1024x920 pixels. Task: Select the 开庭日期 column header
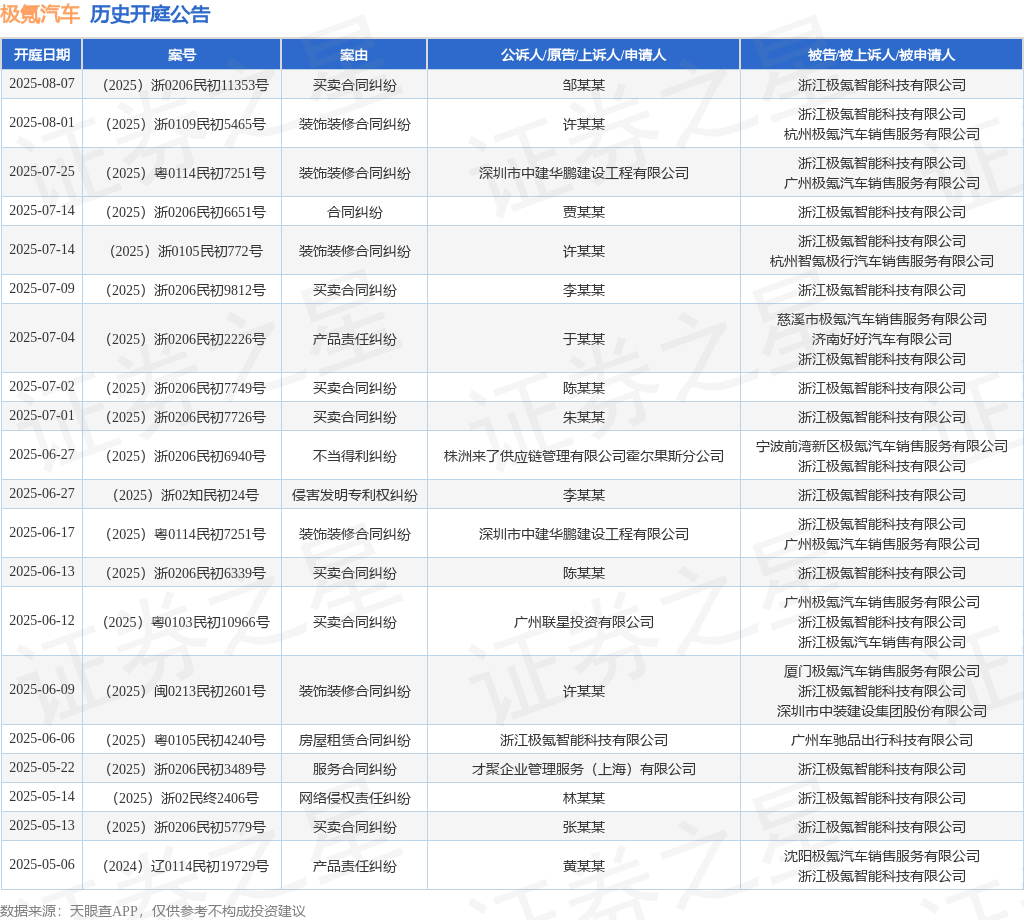tap(42, 55)
